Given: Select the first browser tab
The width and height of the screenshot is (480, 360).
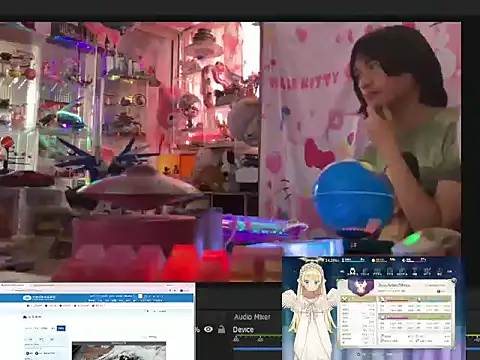Looking at the screenshot, I should (13, 286).
